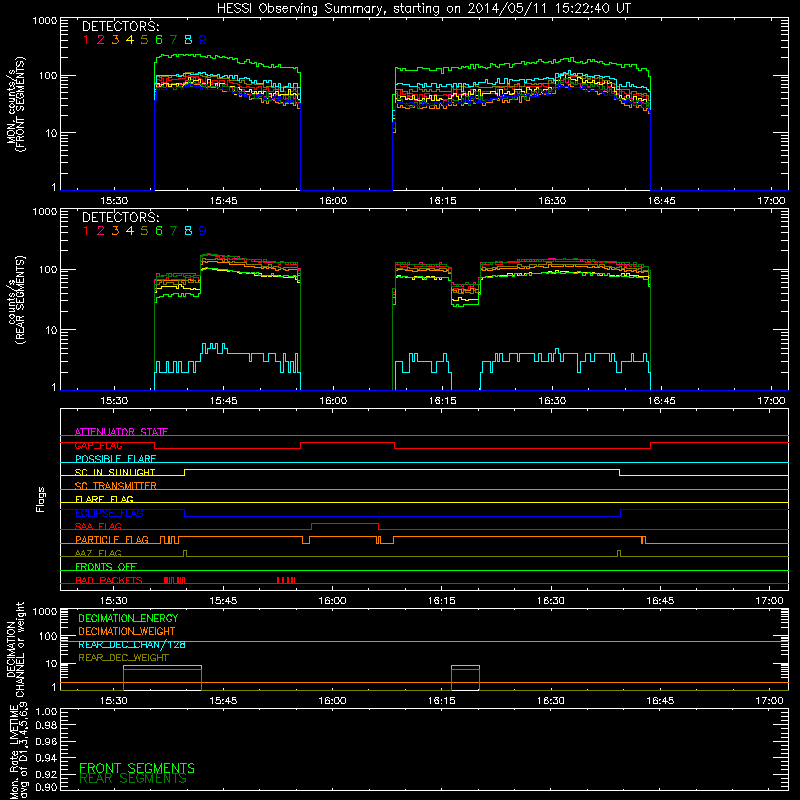Click the 17:00 tick under the decimation plot
The height and width of the screenshot is (800, 800).
click(x=769, y=701)
